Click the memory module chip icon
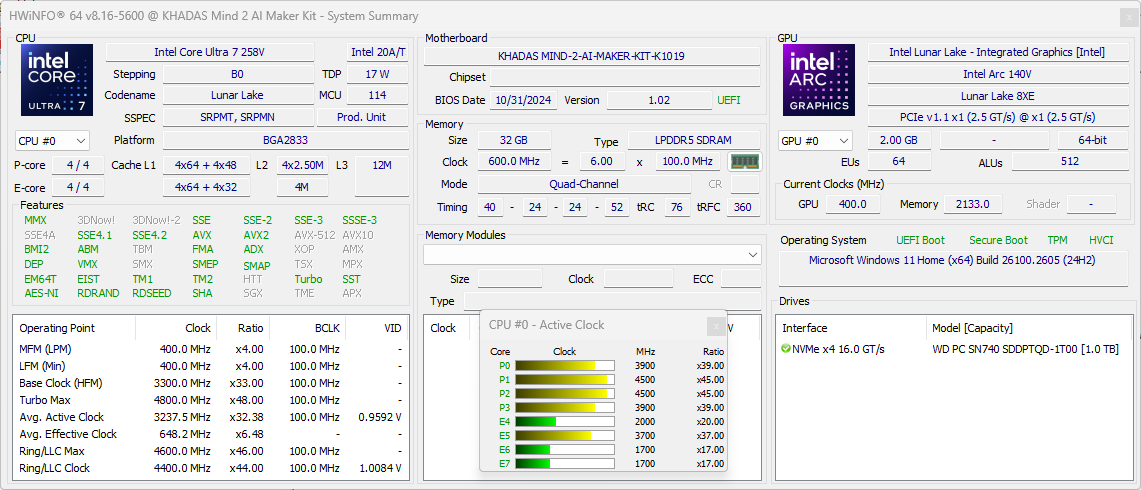Screen dimensions: 1141x490 (744, 162)
